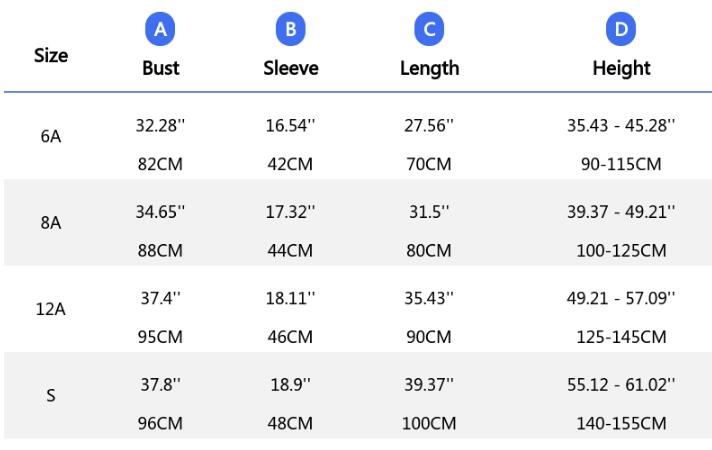Screen dimensions: 712x450
Task: Click the 140-155CM height range
Action: [x=621, y=423]
